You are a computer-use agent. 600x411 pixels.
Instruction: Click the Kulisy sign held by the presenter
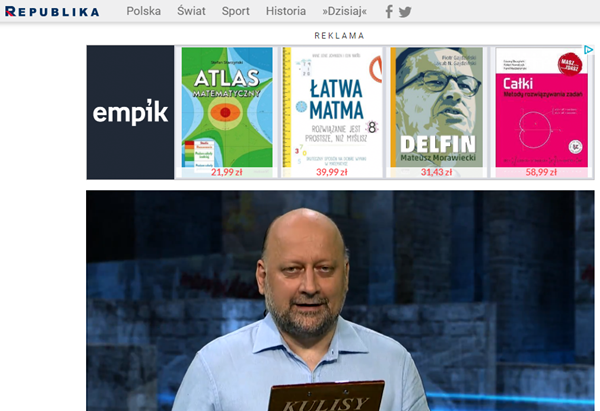click(326, 398)
